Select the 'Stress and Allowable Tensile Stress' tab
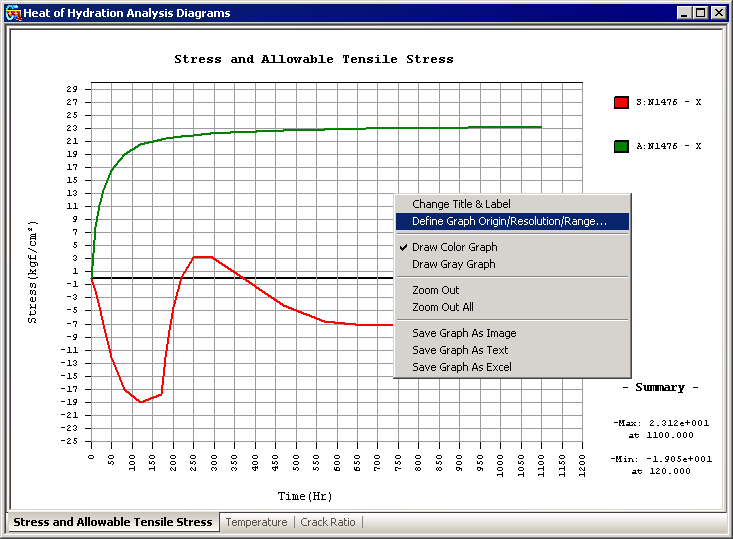Viewport: 733px width, 539px height. 112,522
